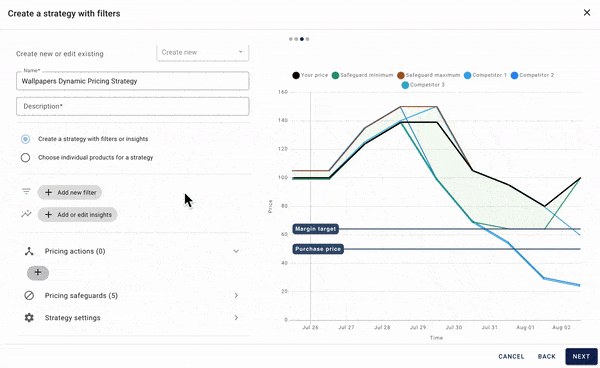This screenshot has height=368, width=600.
Task: Expand Strategy settings chevron
Action: pyautogui.click(x=236, y=318)
